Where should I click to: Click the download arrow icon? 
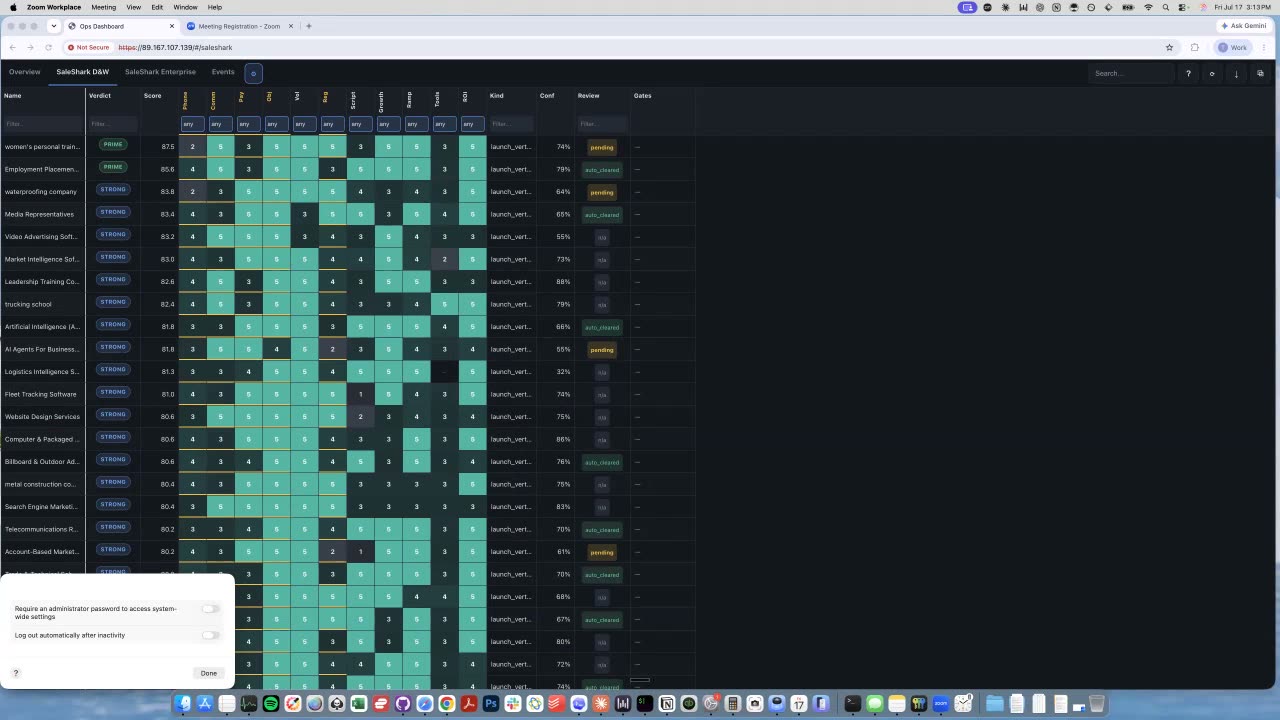(x=1236, y=73)
